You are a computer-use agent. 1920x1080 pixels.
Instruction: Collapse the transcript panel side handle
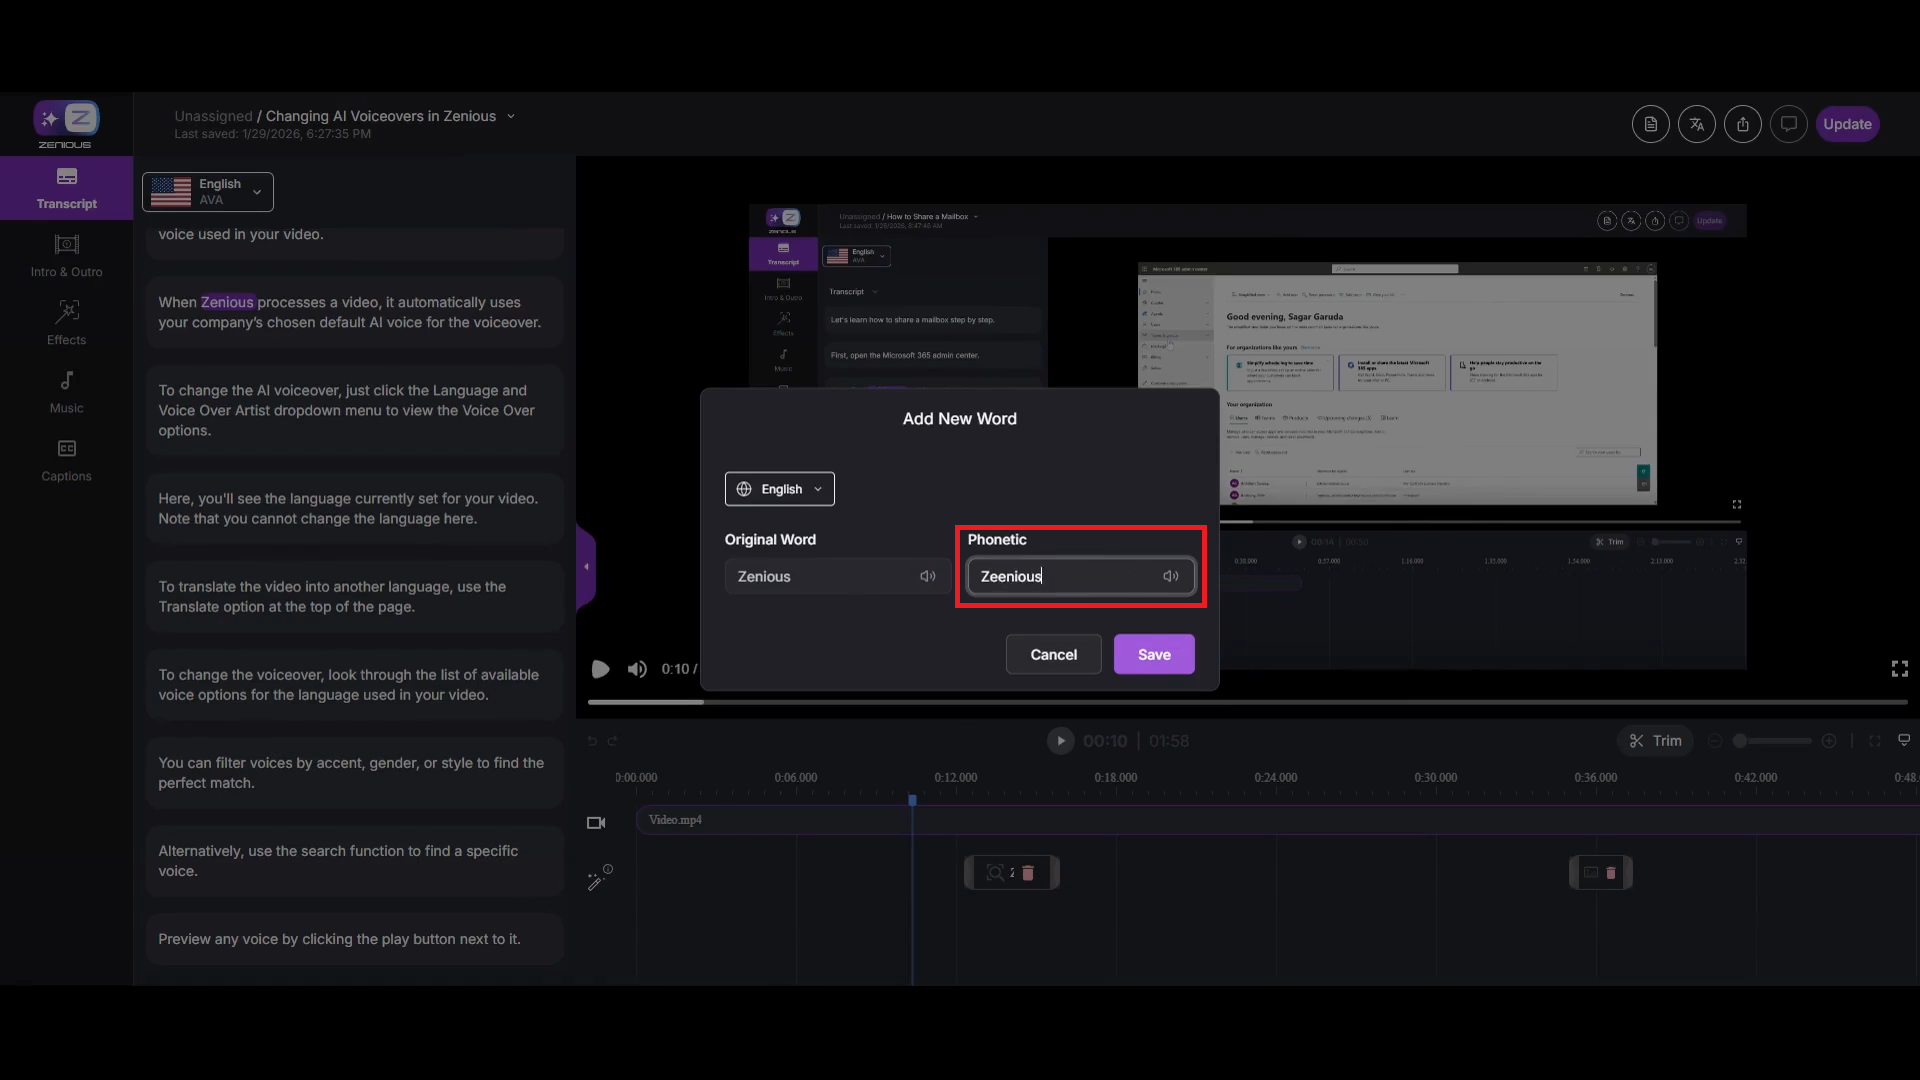pyautogui.click(x=586, y=567)
